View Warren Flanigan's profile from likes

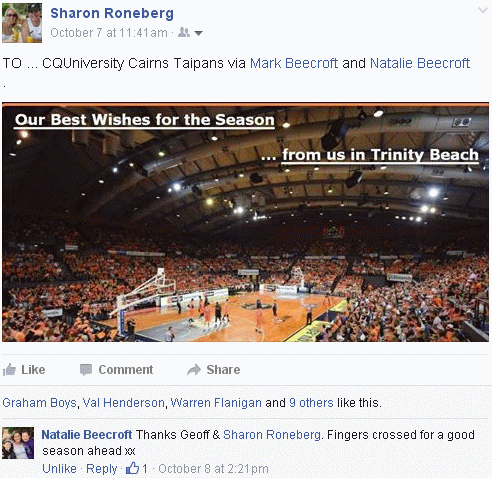point(216,403)
